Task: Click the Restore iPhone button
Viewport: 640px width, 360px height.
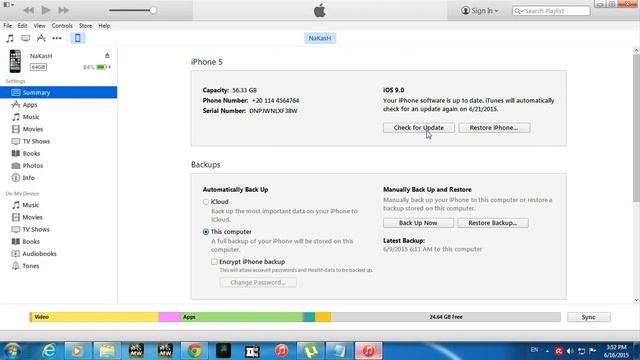Action: coord(494,128)
